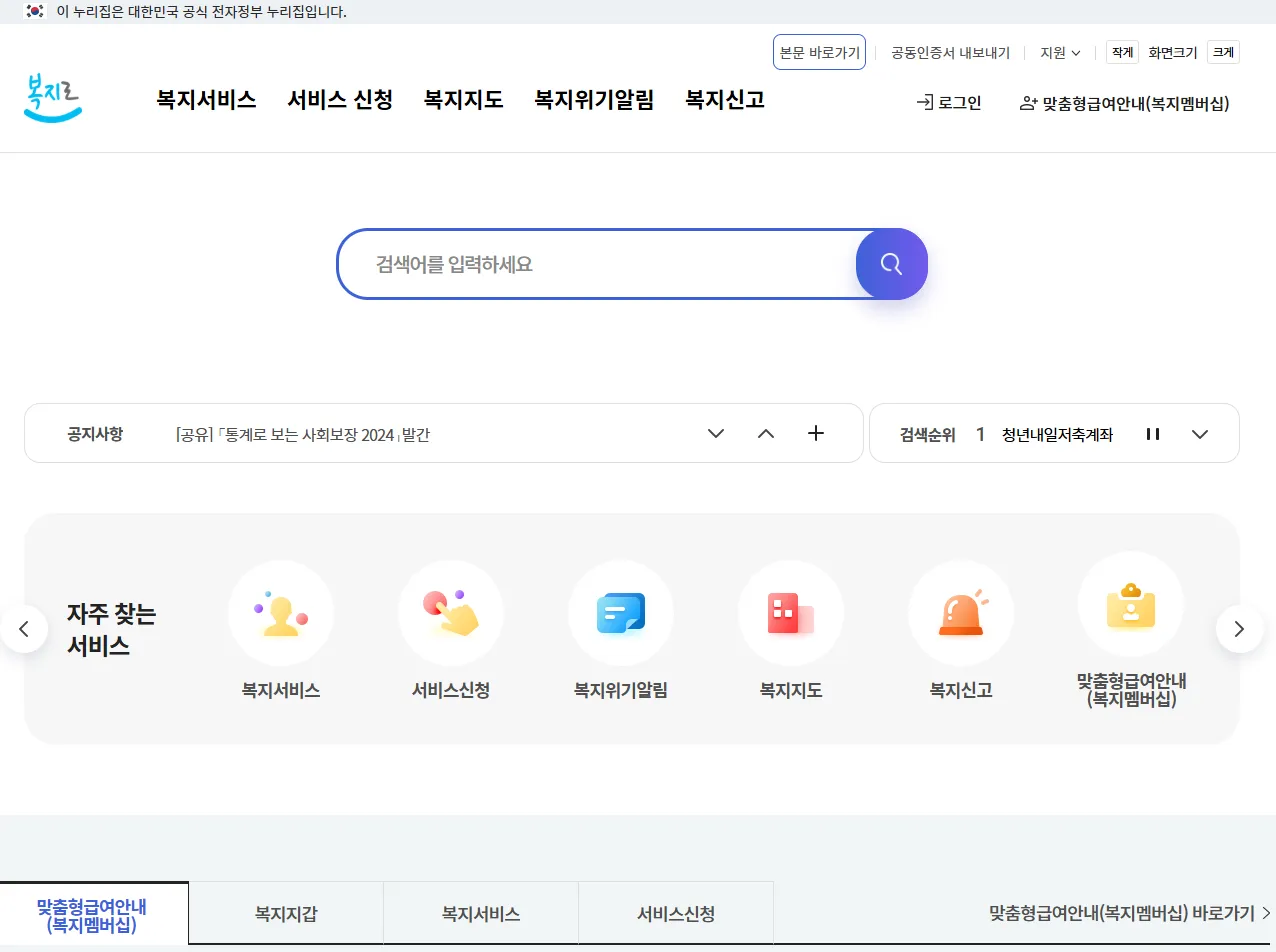Open the 복지지도 menu item
The image size is (1276, 952).
(463, 100)
